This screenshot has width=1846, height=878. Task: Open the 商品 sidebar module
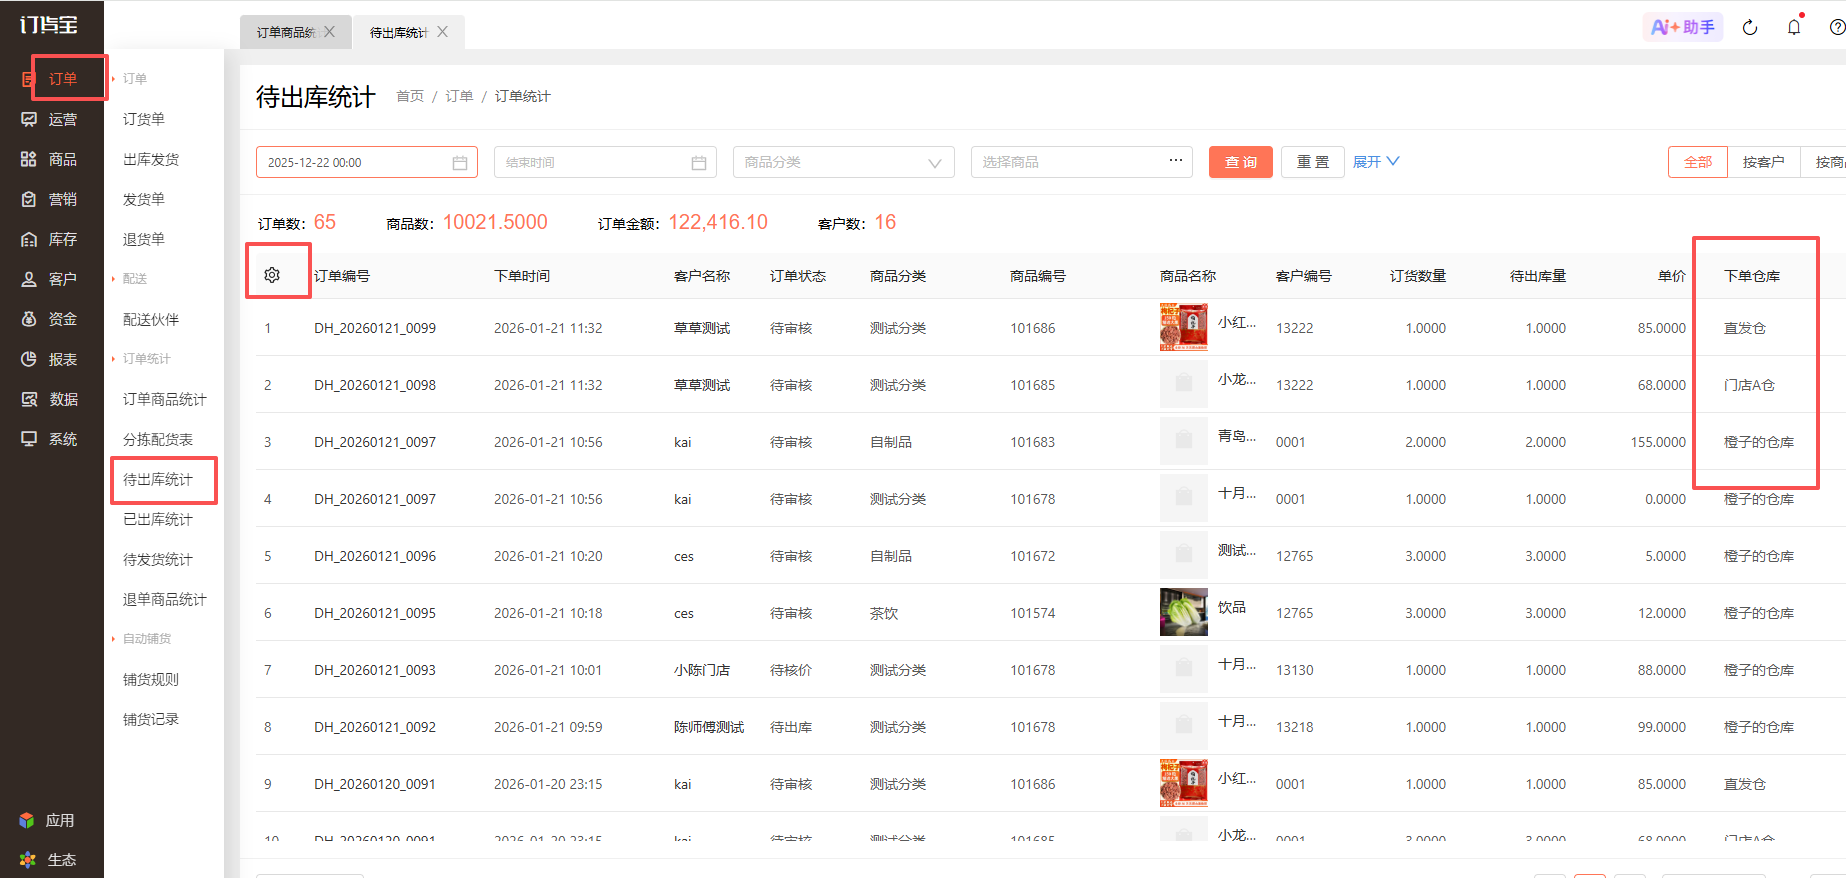tap(50, 159)
